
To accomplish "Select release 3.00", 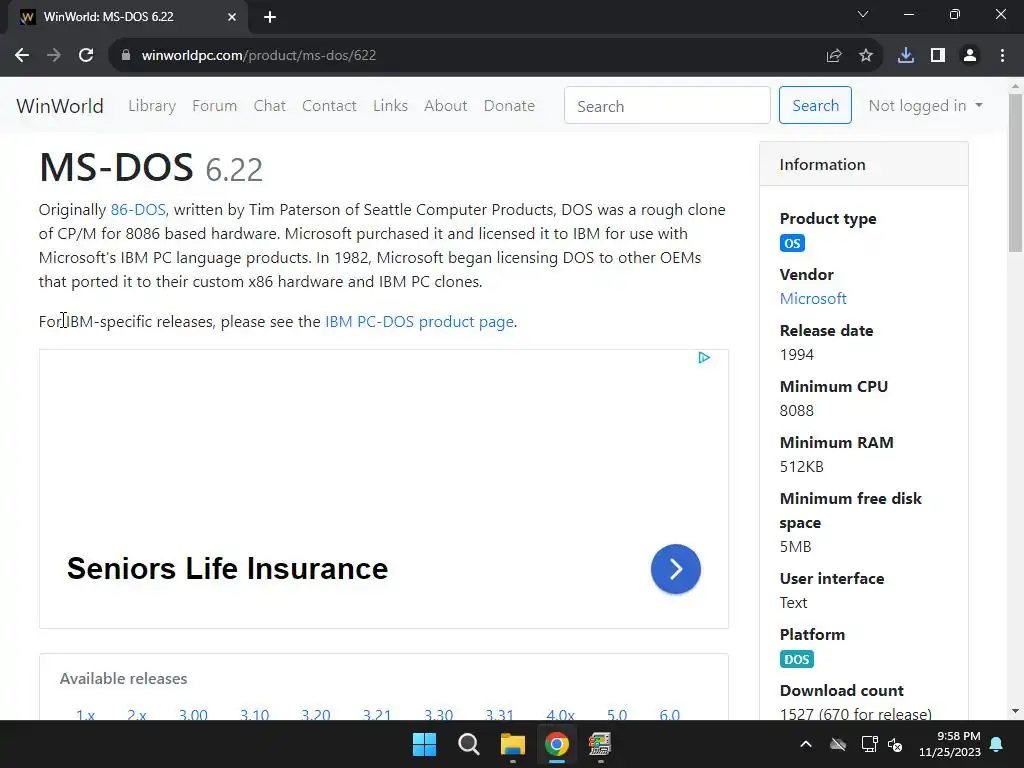I will coord(193,715).
